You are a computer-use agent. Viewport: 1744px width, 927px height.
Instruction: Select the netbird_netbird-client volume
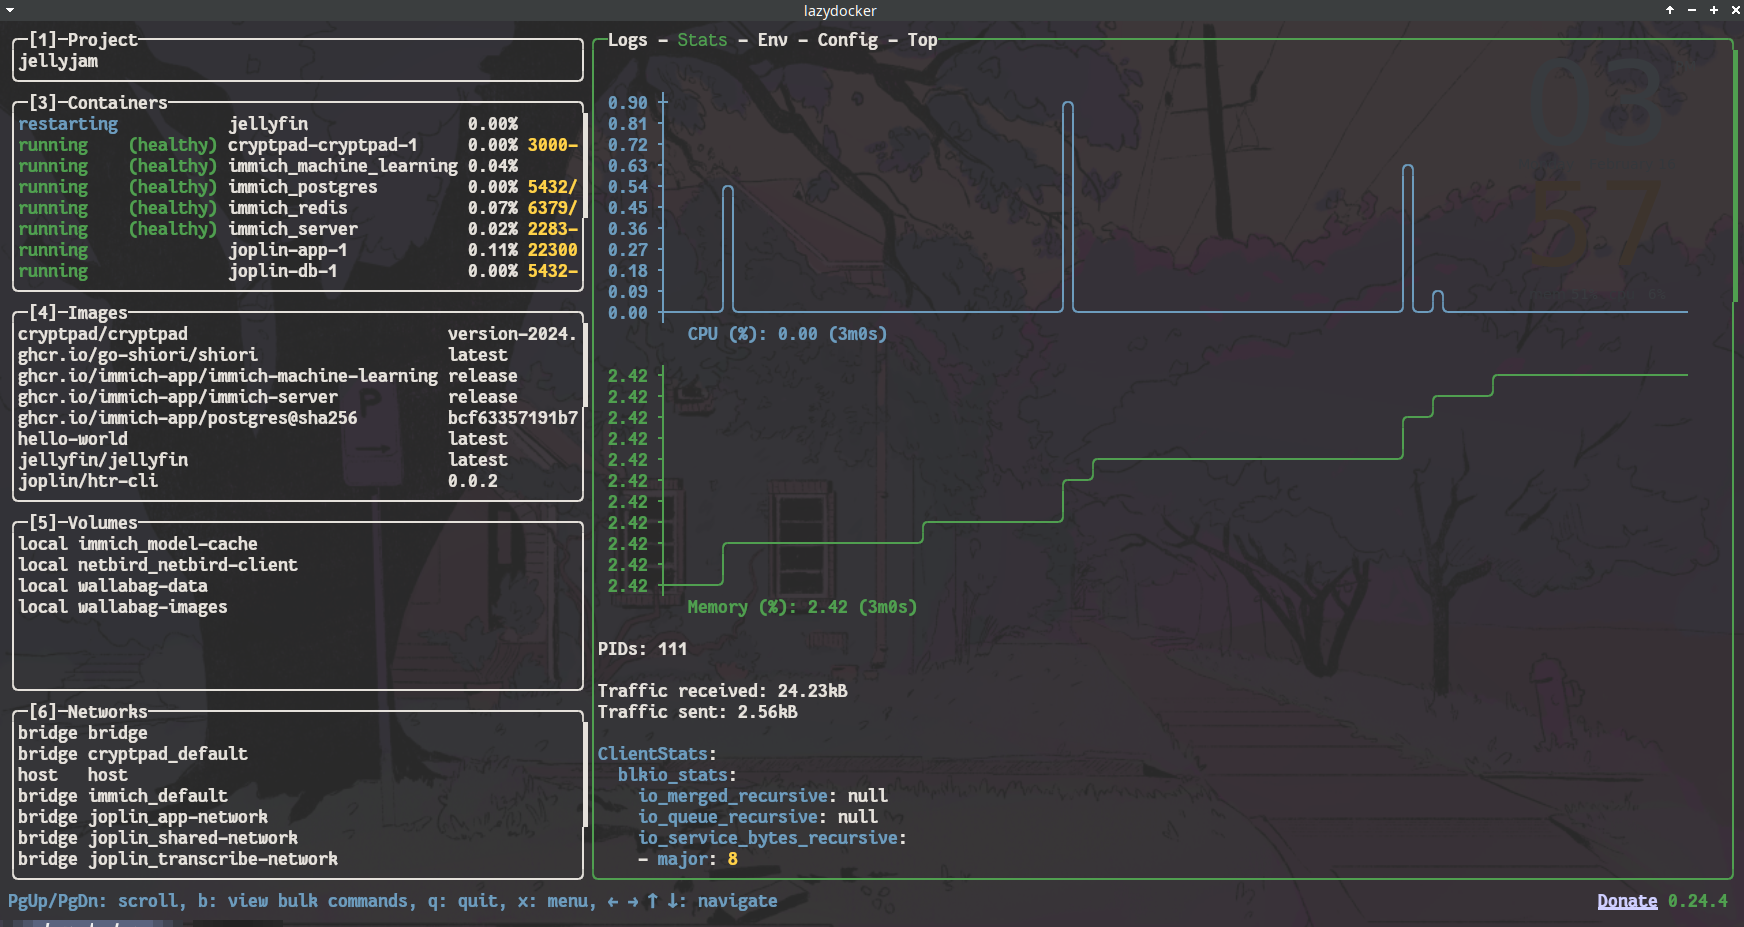[x=298, y=565]
